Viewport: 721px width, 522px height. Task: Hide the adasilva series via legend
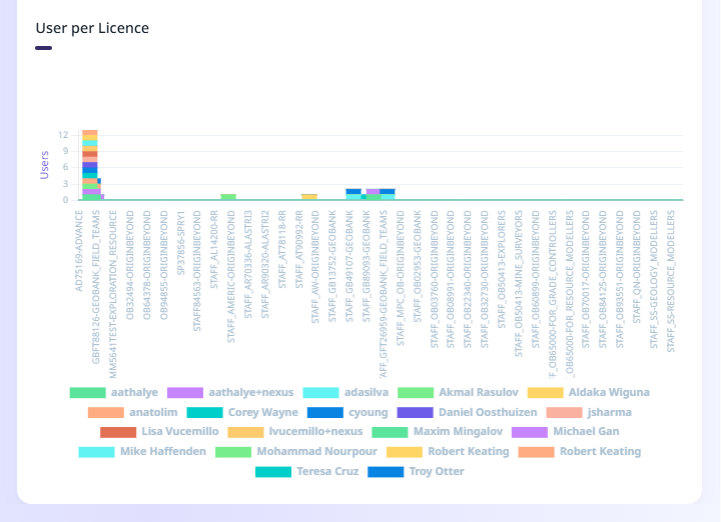[346, 392]
